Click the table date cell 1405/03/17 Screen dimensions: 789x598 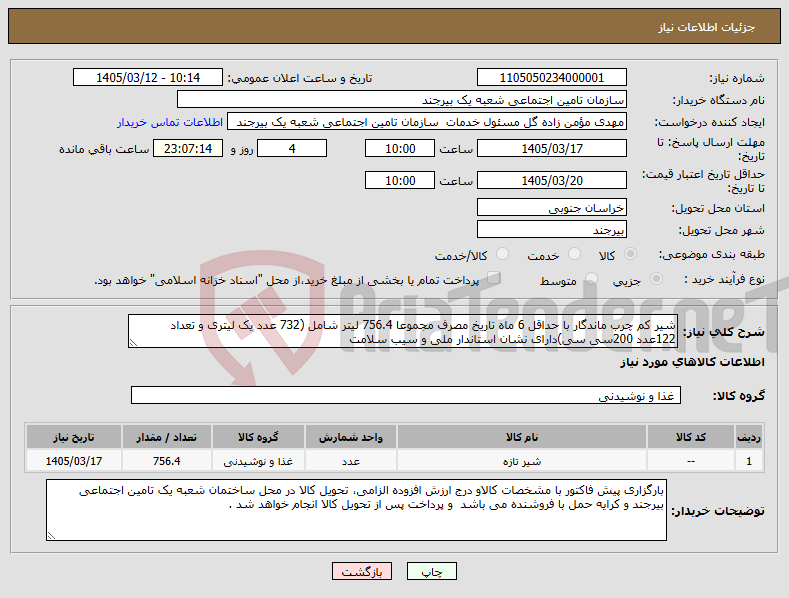point(73,461)
